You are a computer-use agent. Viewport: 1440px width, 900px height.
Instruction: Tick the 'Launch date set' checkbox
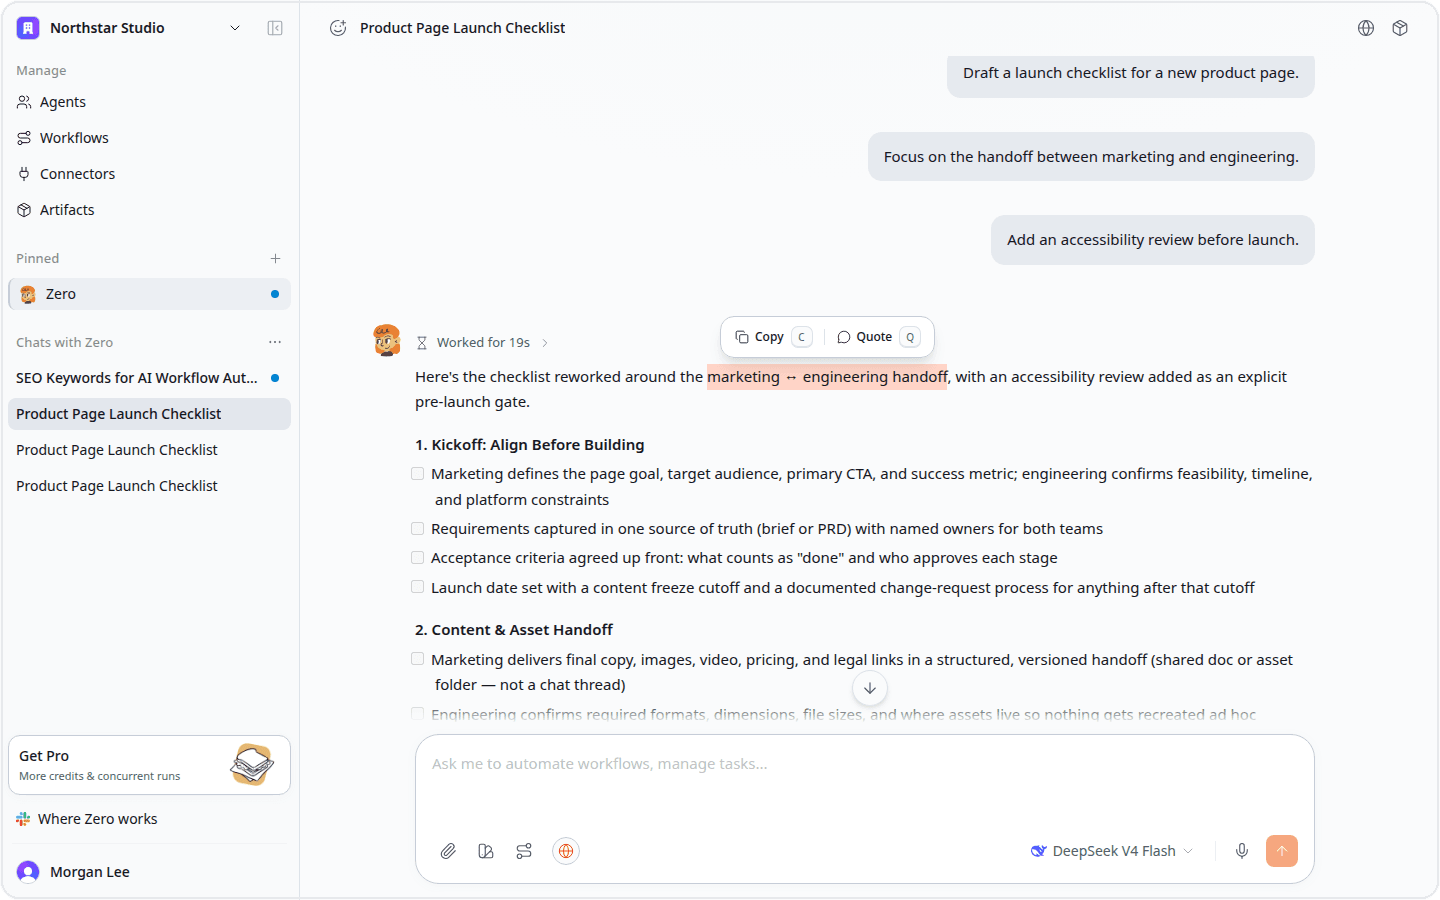[418, 587]
